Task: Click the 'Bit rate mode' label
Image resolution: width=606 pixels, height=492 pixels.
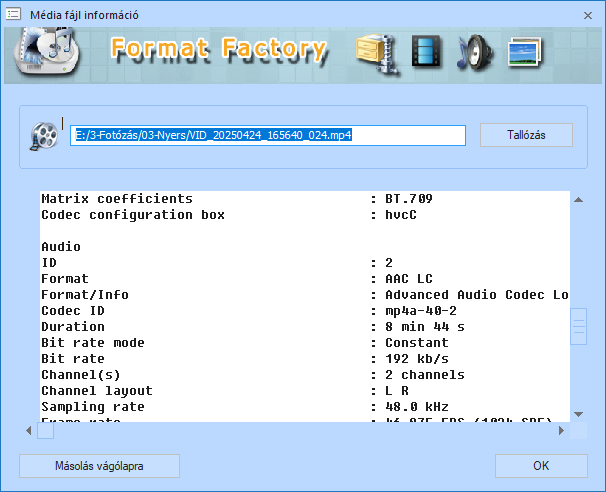Action: point(93,342)
